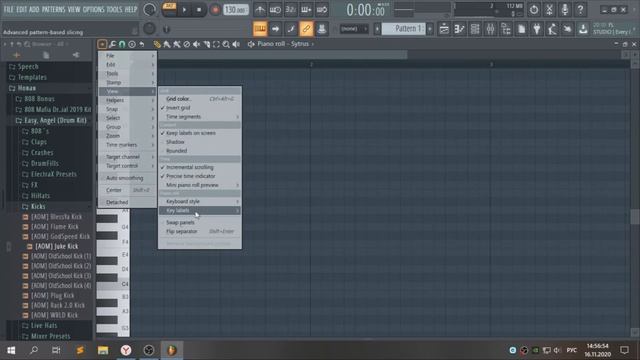The width and height of the screenshot is (640, 360).
Task: Expand the Snap submenu
Action: click(127, 109)
